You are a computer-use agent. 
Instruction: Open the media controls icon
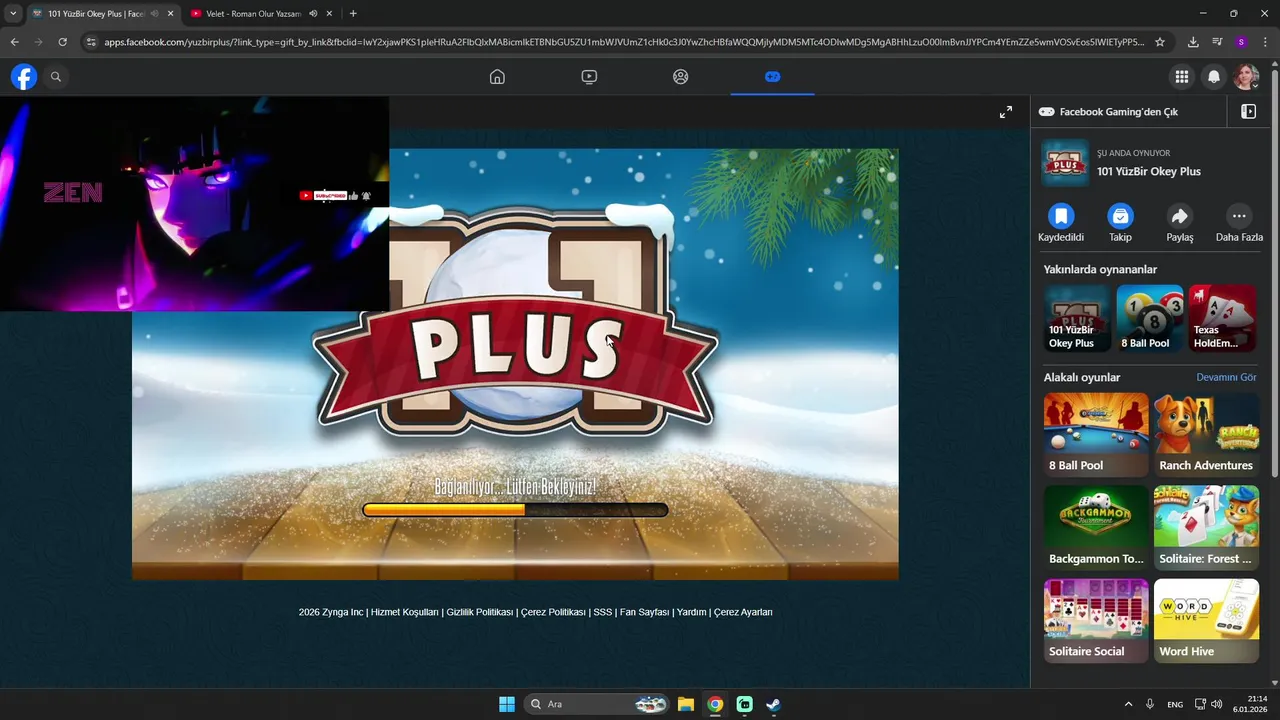click(x=1217, y=42)
